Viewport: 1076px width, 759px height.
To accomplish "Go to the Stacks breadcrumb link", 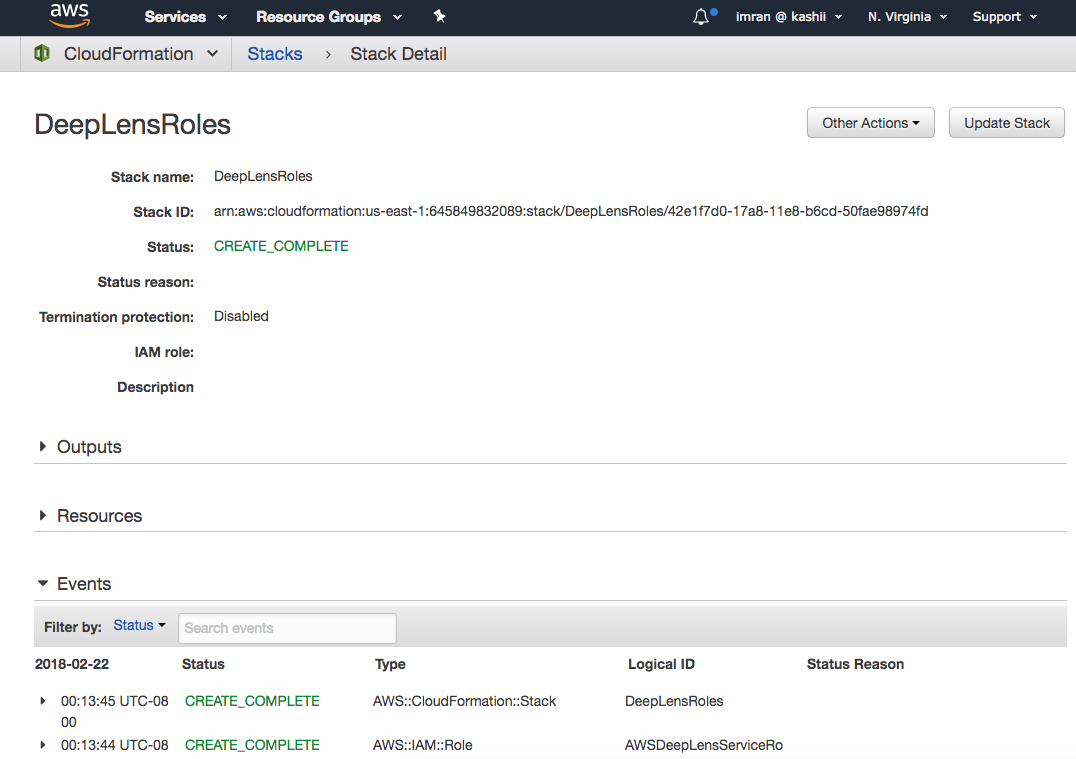I will (x=274, y=54).
